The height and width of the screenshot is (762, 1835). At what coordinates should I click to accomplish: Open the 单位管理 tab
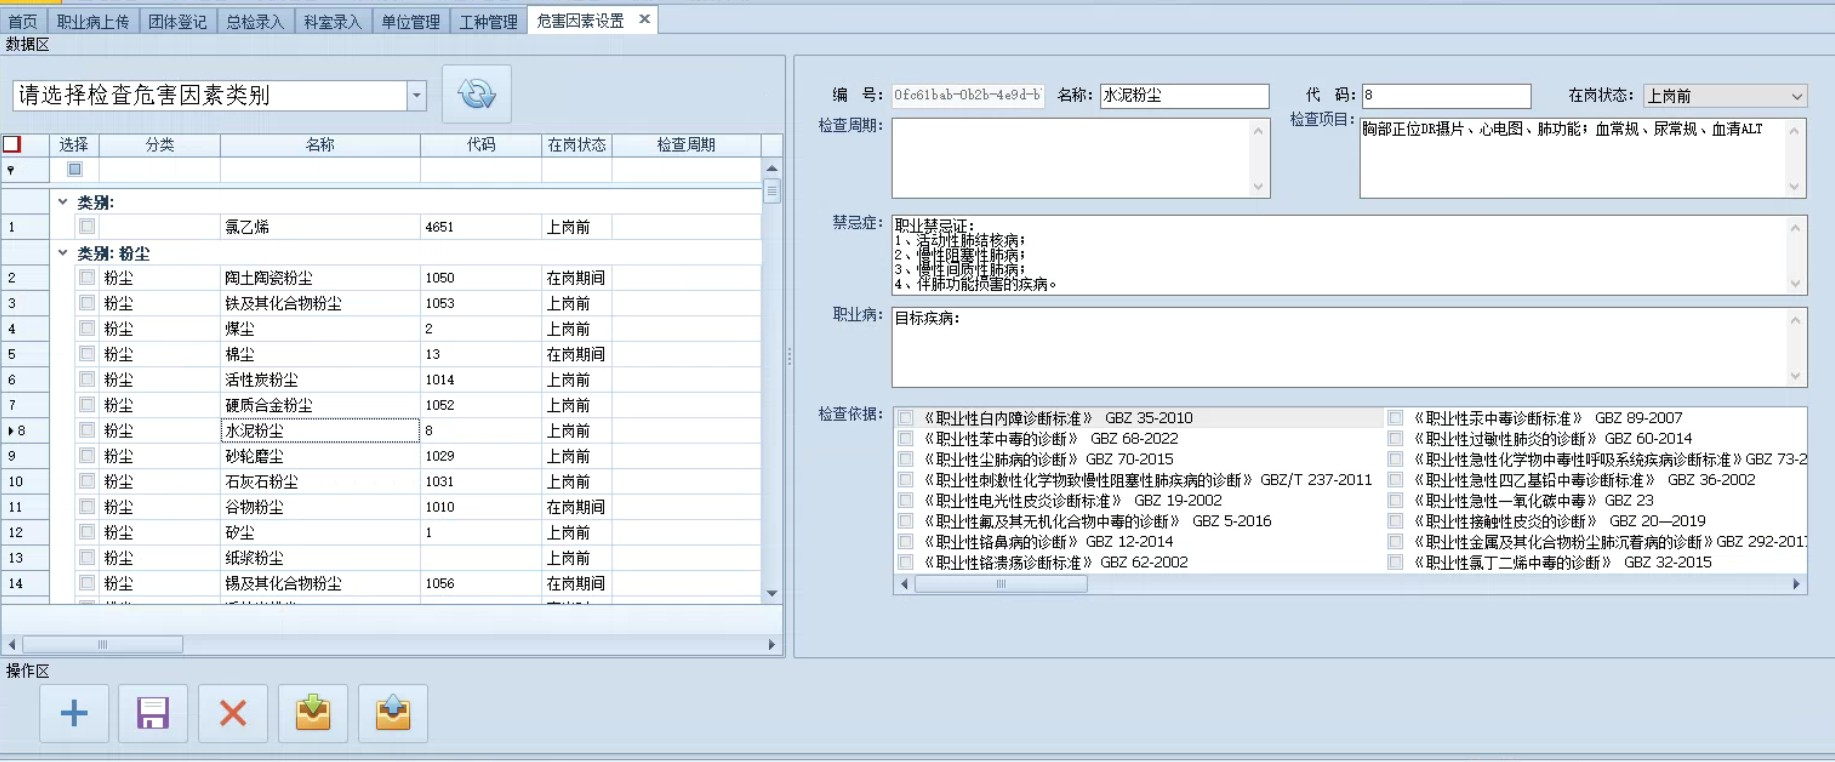click(410, 21)
